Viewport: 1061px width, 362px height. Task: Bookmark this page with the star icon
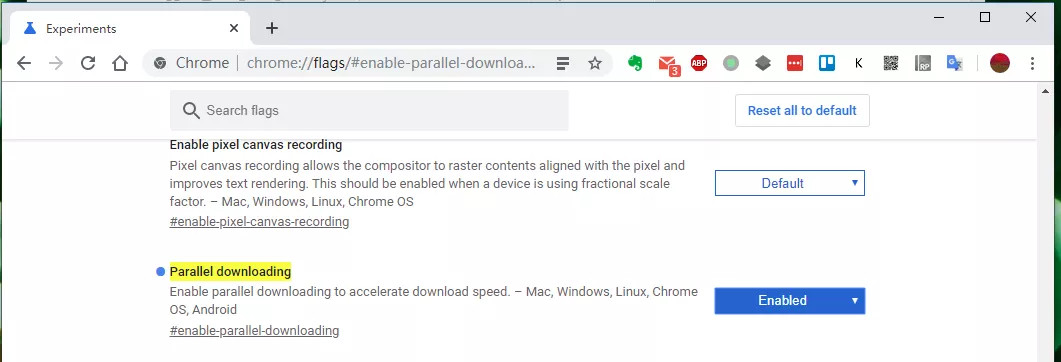pos(595,63)
